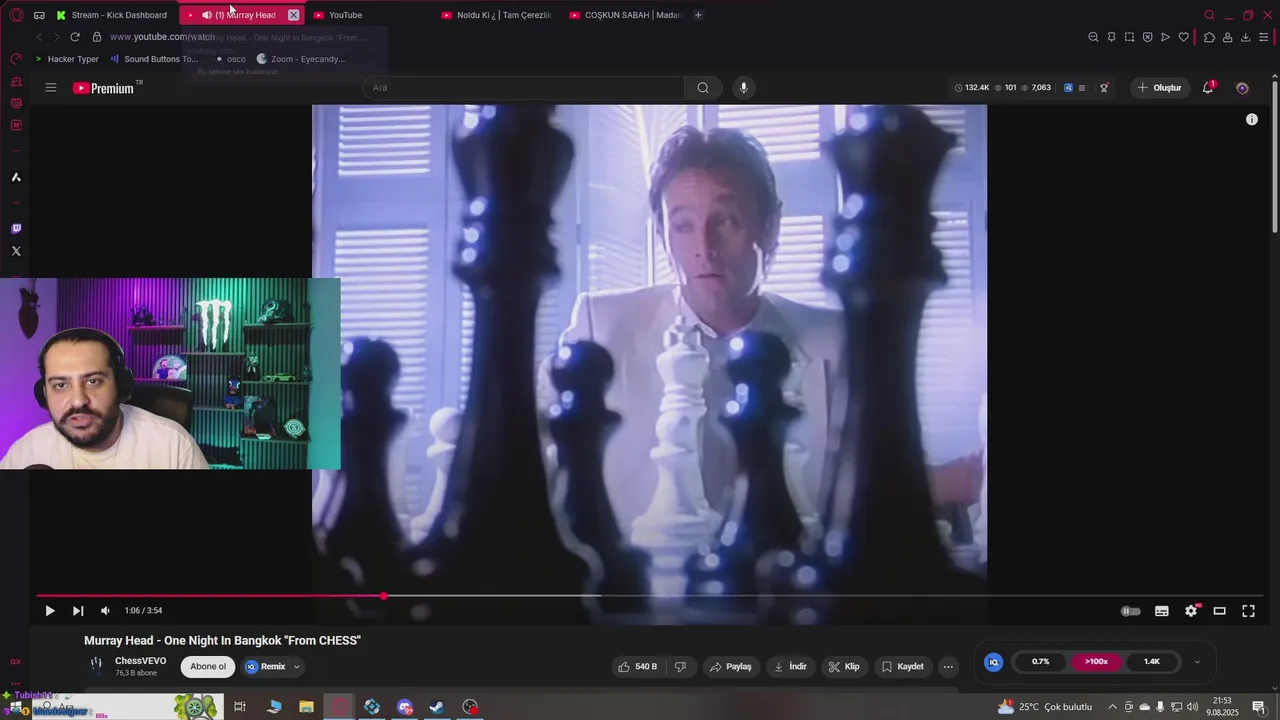Click the YouTube search magnifier button
The width and height of the screenshot is (1280, 720).
[703, 88]
